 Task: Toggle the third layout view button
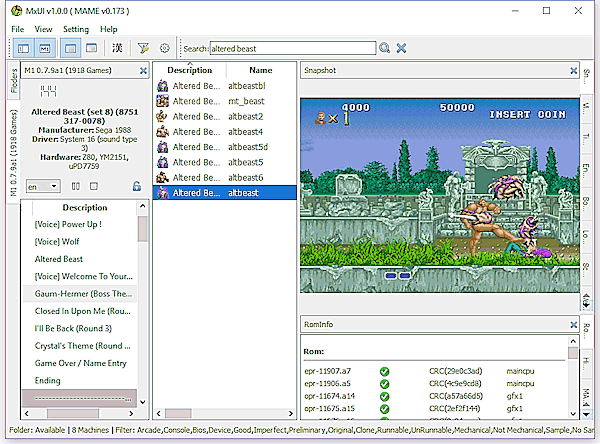tap(71, 48)
